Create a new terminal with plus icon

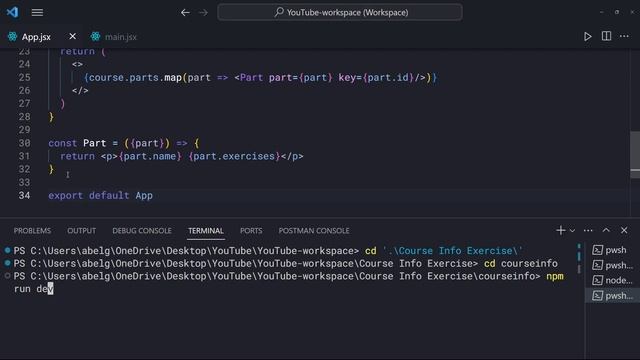click(560, 231)
